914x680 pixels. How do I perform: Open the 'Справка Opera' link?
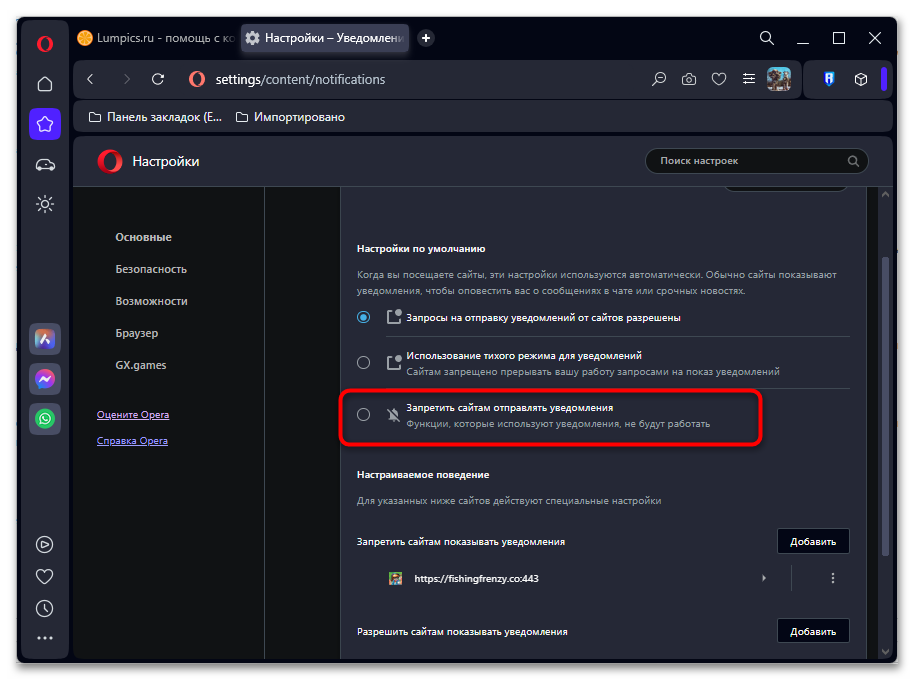coord(132,441)
